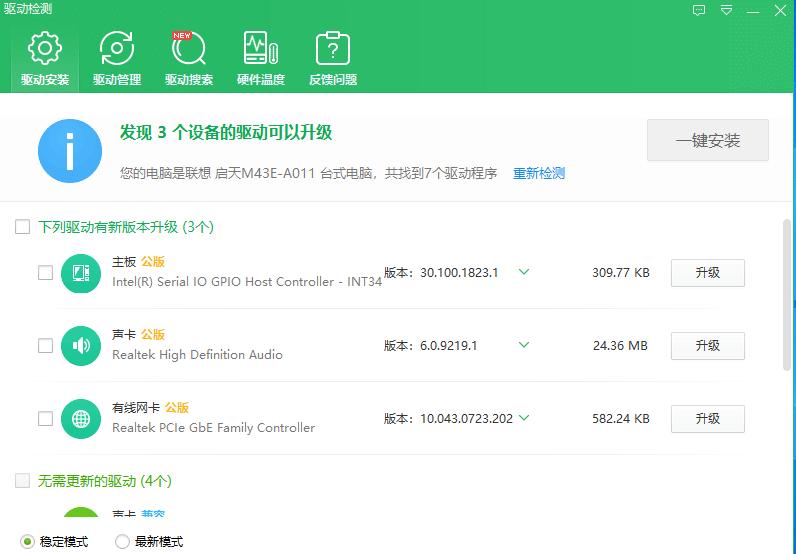This screenshot has width=796, height=554.
Task: Open the title bar dropdown menu icon
Action: coord(726,10)
